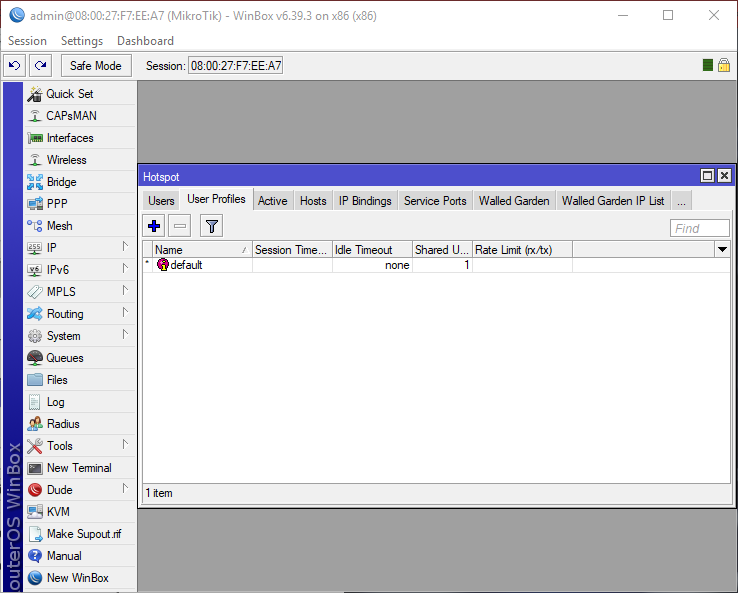Screen dimensions: 738x593
Task: Open the Session menu
Action: click(x=27, y=41)
